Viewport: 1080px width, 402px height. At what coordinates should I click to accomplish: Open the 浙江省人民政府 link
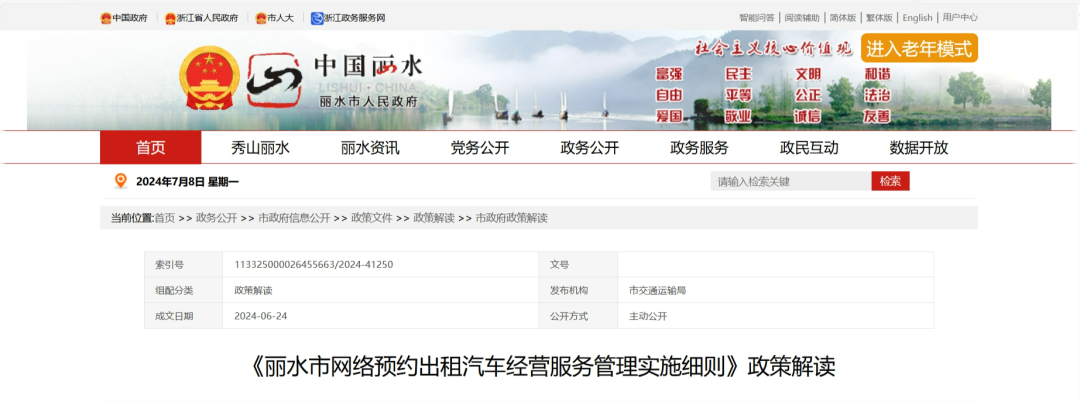207,18
